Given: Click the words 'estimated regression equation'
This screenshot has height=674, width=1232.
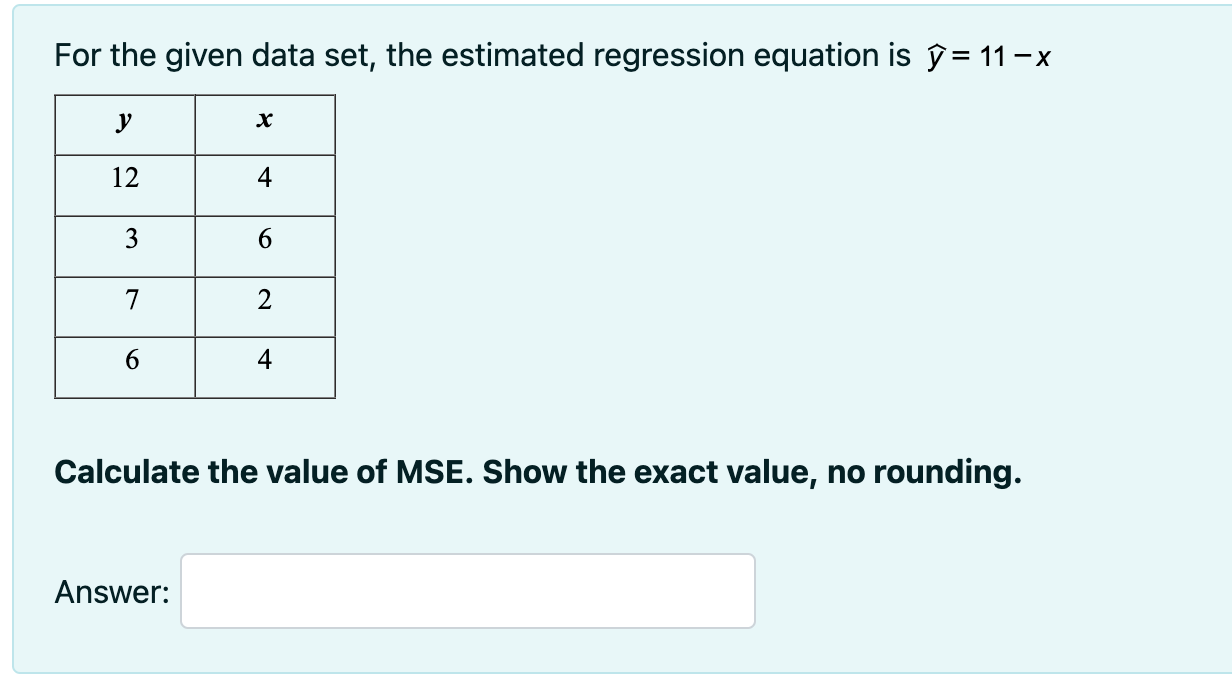Looking at the screenshot, I should (659, 57).
